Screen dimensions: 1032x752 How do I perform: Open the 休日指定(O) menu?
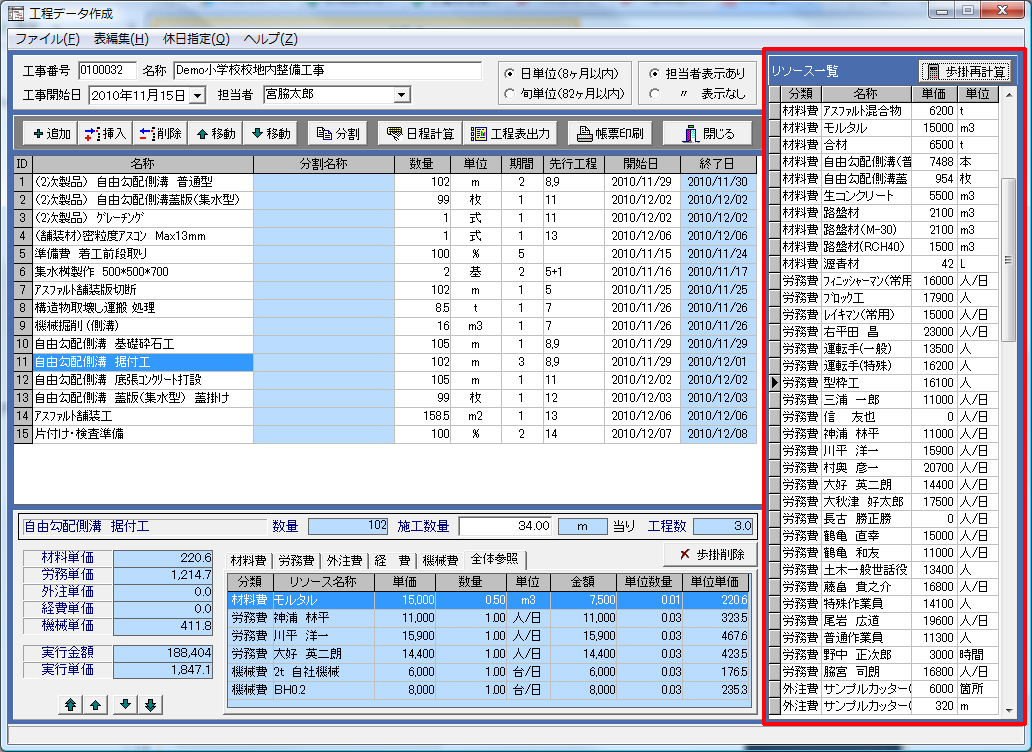coord(196,39)
